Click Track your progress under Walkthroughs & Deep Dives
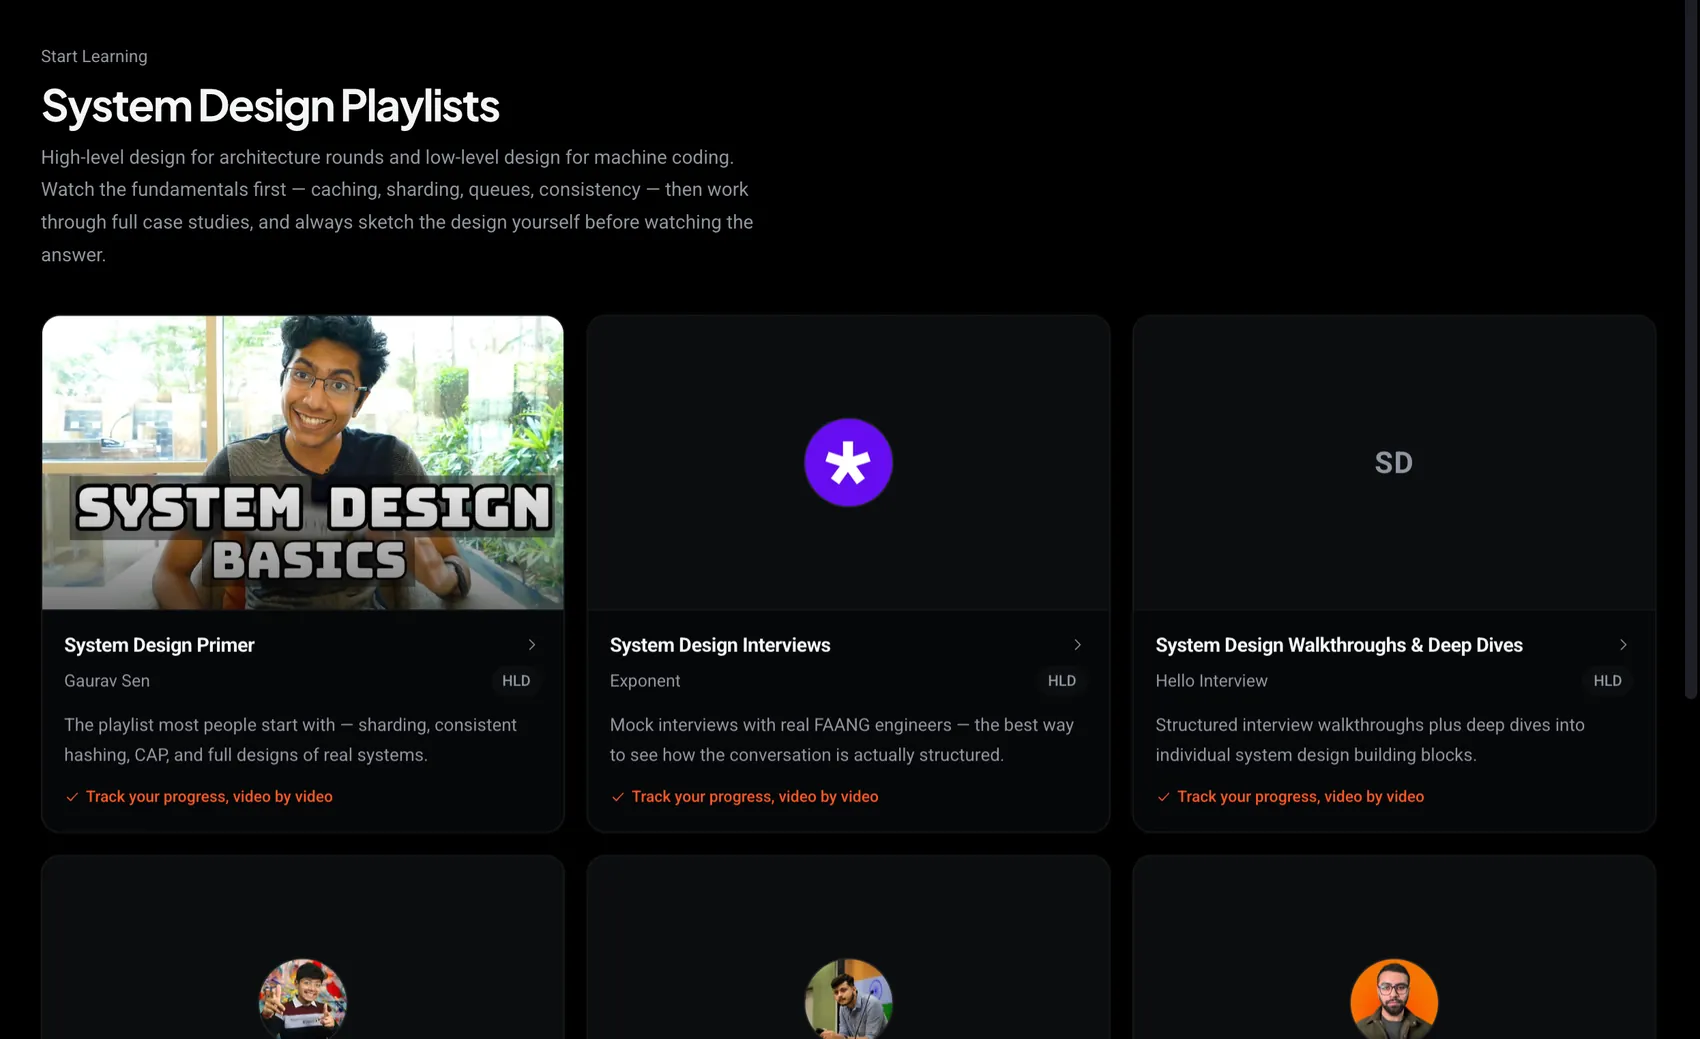 [1300, 797]
